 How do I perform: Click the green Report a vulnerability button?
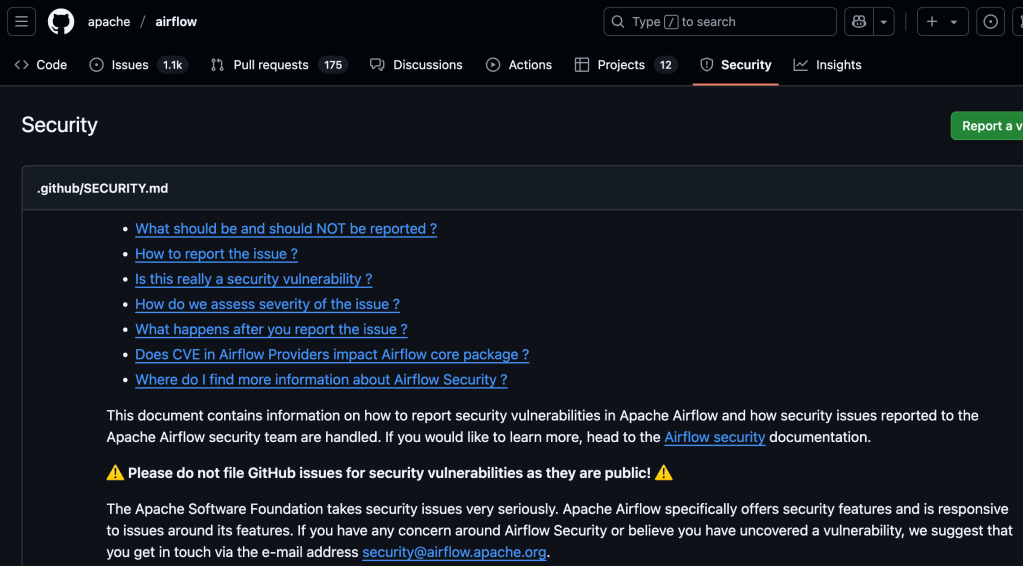988,126
